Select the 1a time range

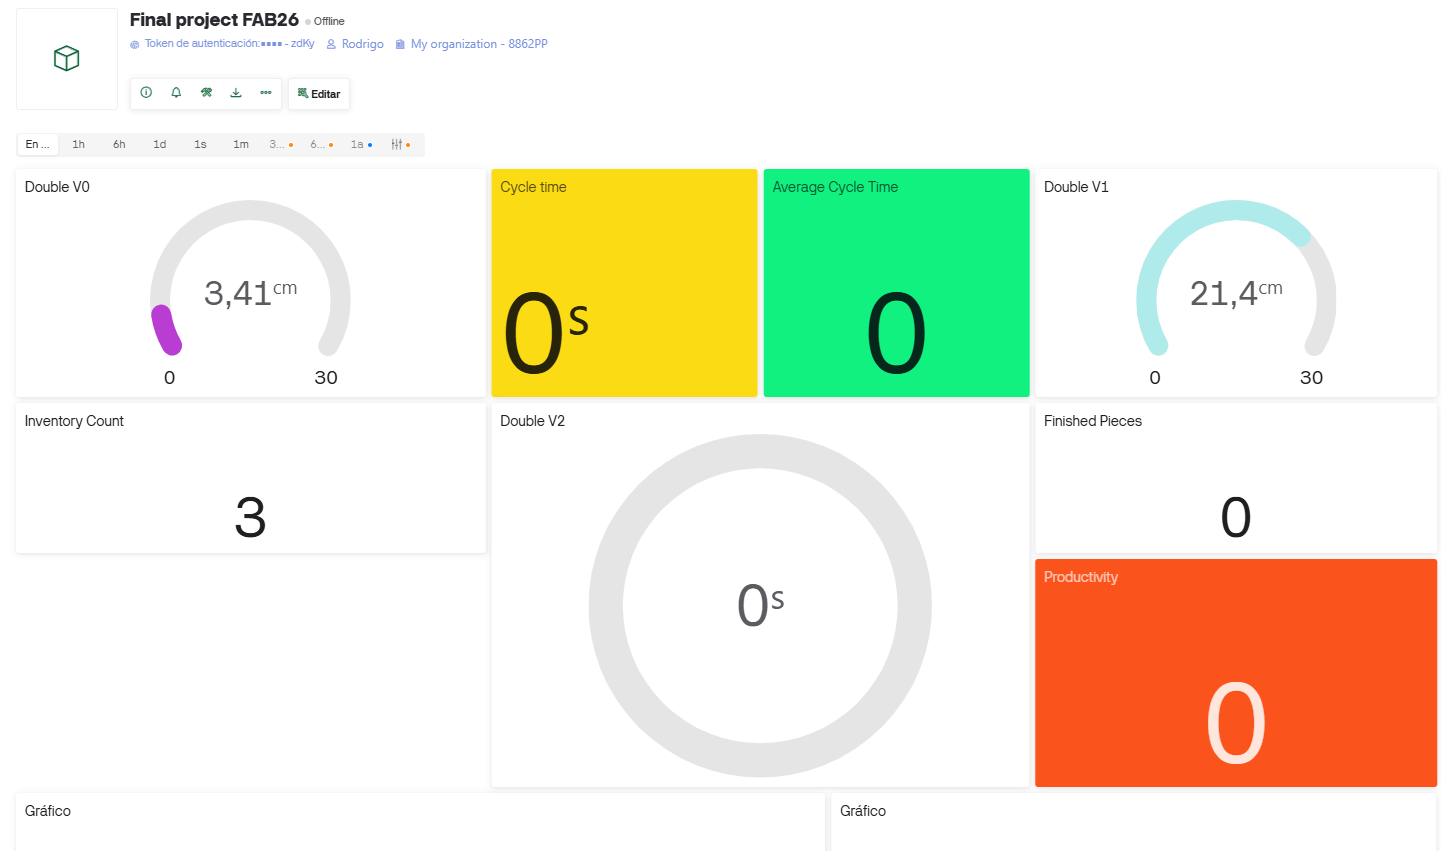click(x=361, y=145)
